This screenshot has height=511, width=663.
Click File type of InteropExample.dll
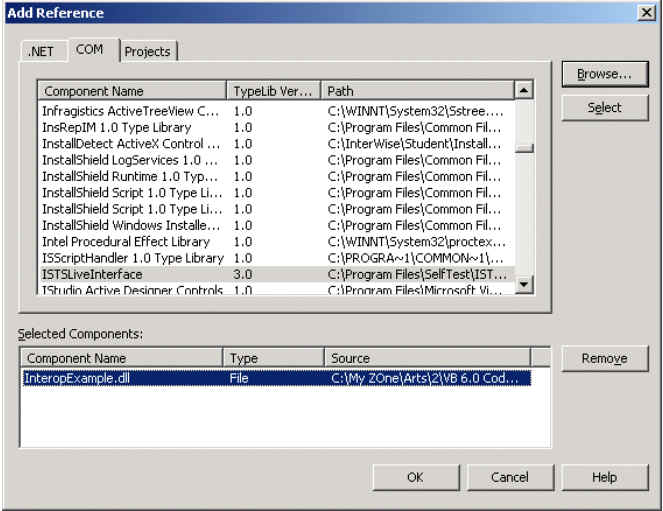(x=239, y=378)
